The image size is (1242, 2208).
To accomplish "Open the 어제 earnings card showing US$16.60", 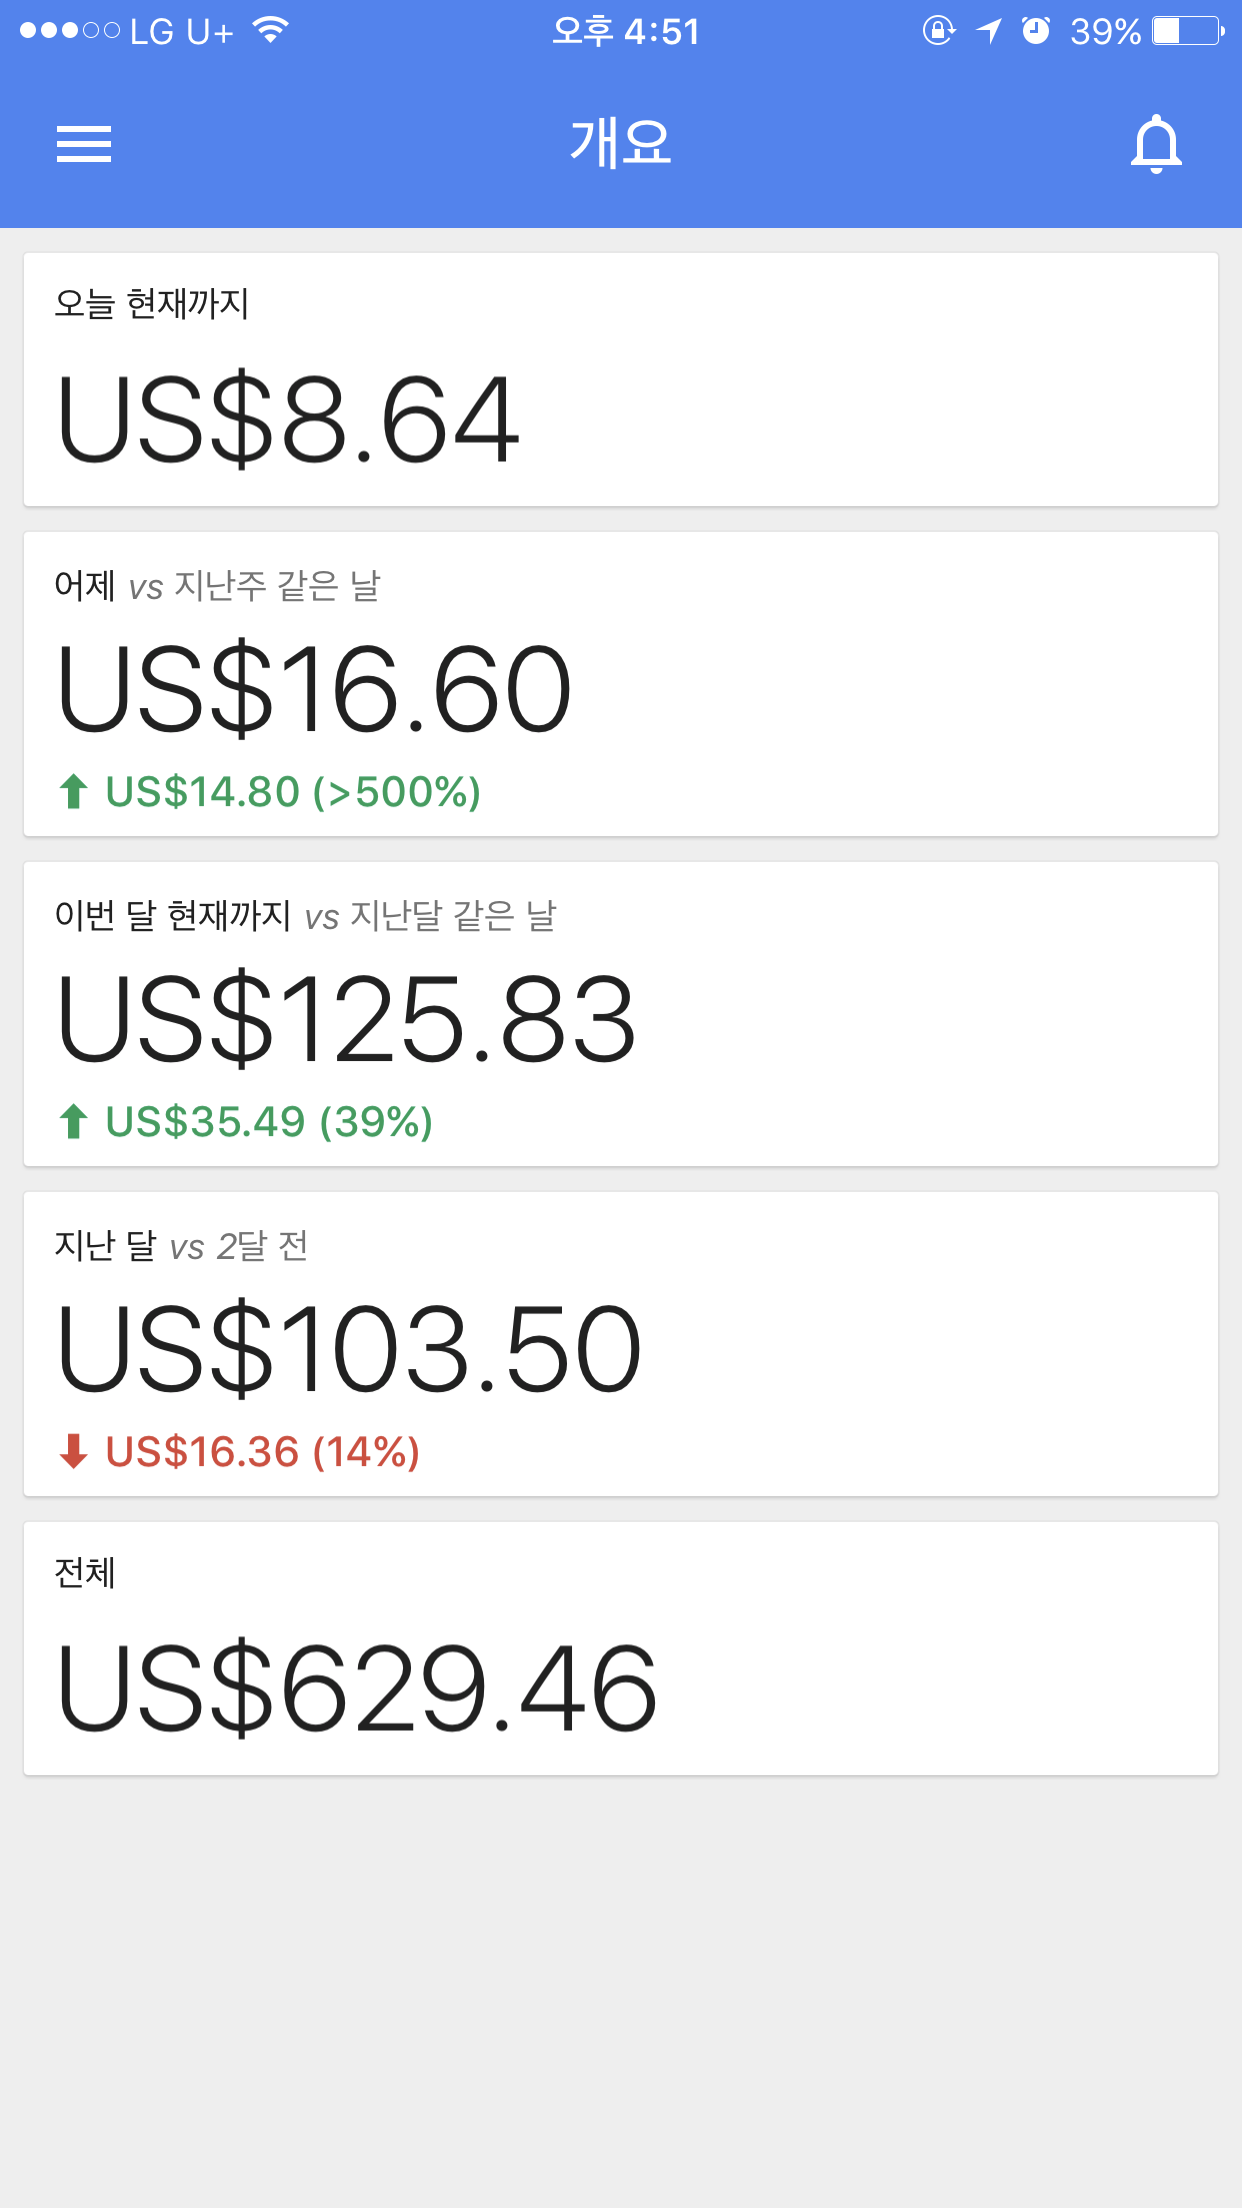I will pos(621,684).
